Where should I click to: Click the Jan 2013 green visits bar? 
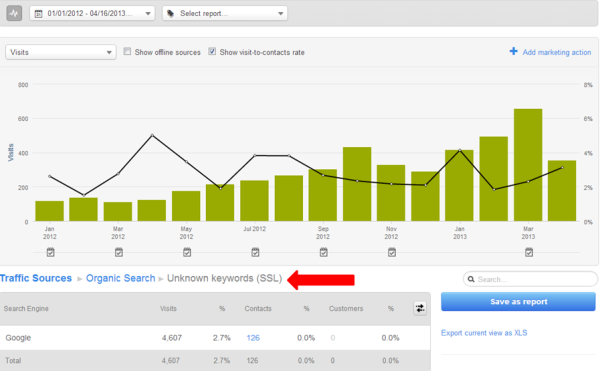[x=460, y=186]
